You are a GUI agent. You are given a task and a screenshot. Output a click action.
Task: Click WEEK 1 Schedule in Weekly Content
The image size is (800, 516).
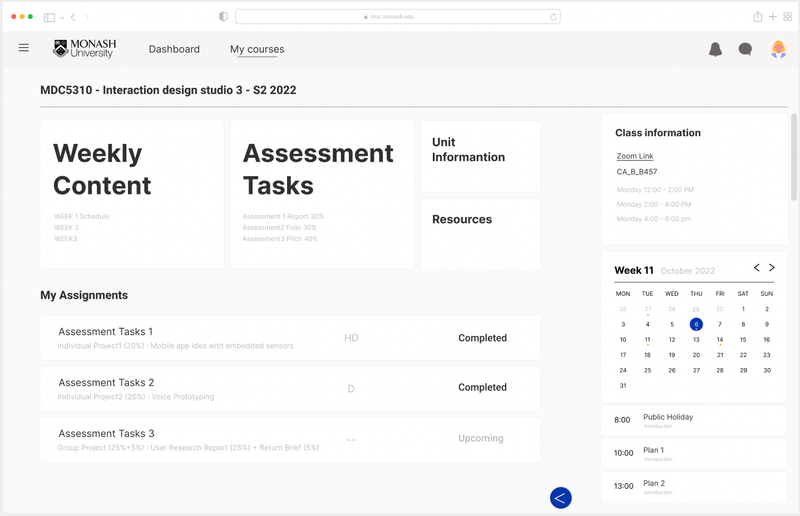[81, 216]
